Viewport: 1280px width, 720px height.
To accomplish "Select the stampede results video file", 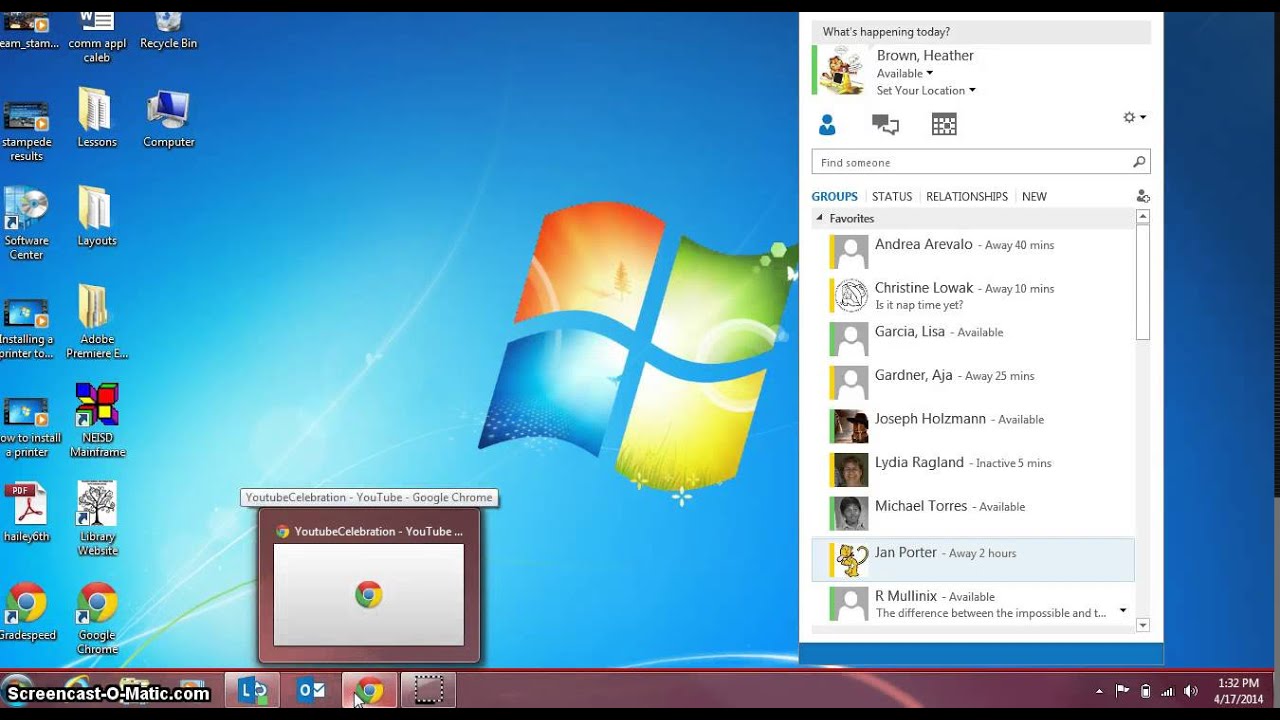I will [x=26, y=130].
